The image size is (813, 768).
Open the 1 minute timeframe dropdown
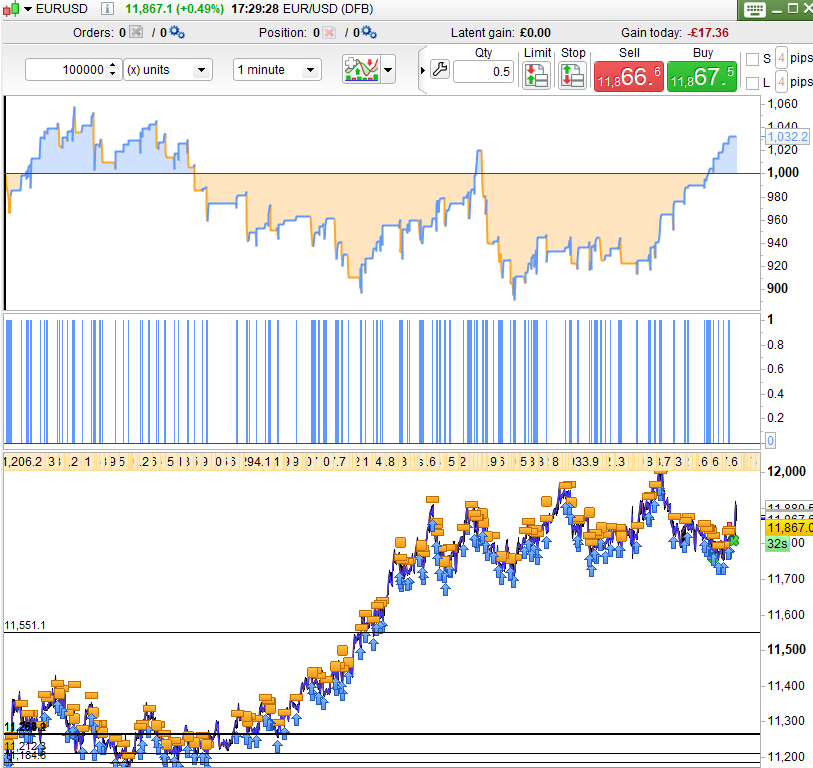point(277,69)
